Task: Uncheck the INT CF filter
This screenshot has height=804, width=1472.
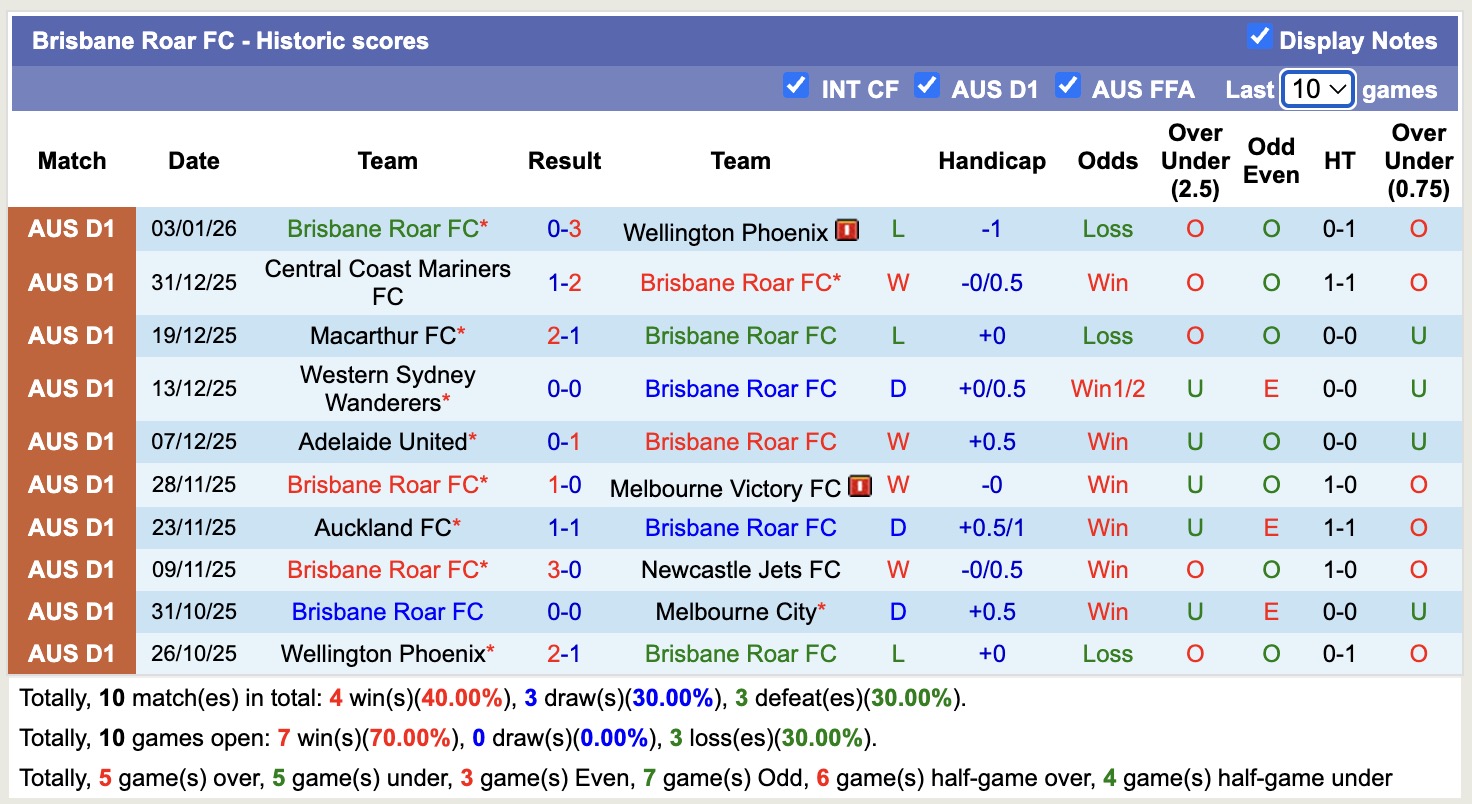Action: 796,87
